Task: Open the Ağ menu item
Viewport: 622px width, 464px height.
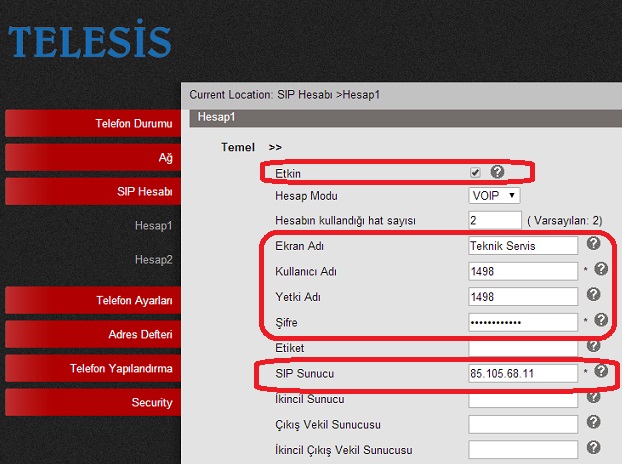Action: pyautogui.click(x=91, y=158)
